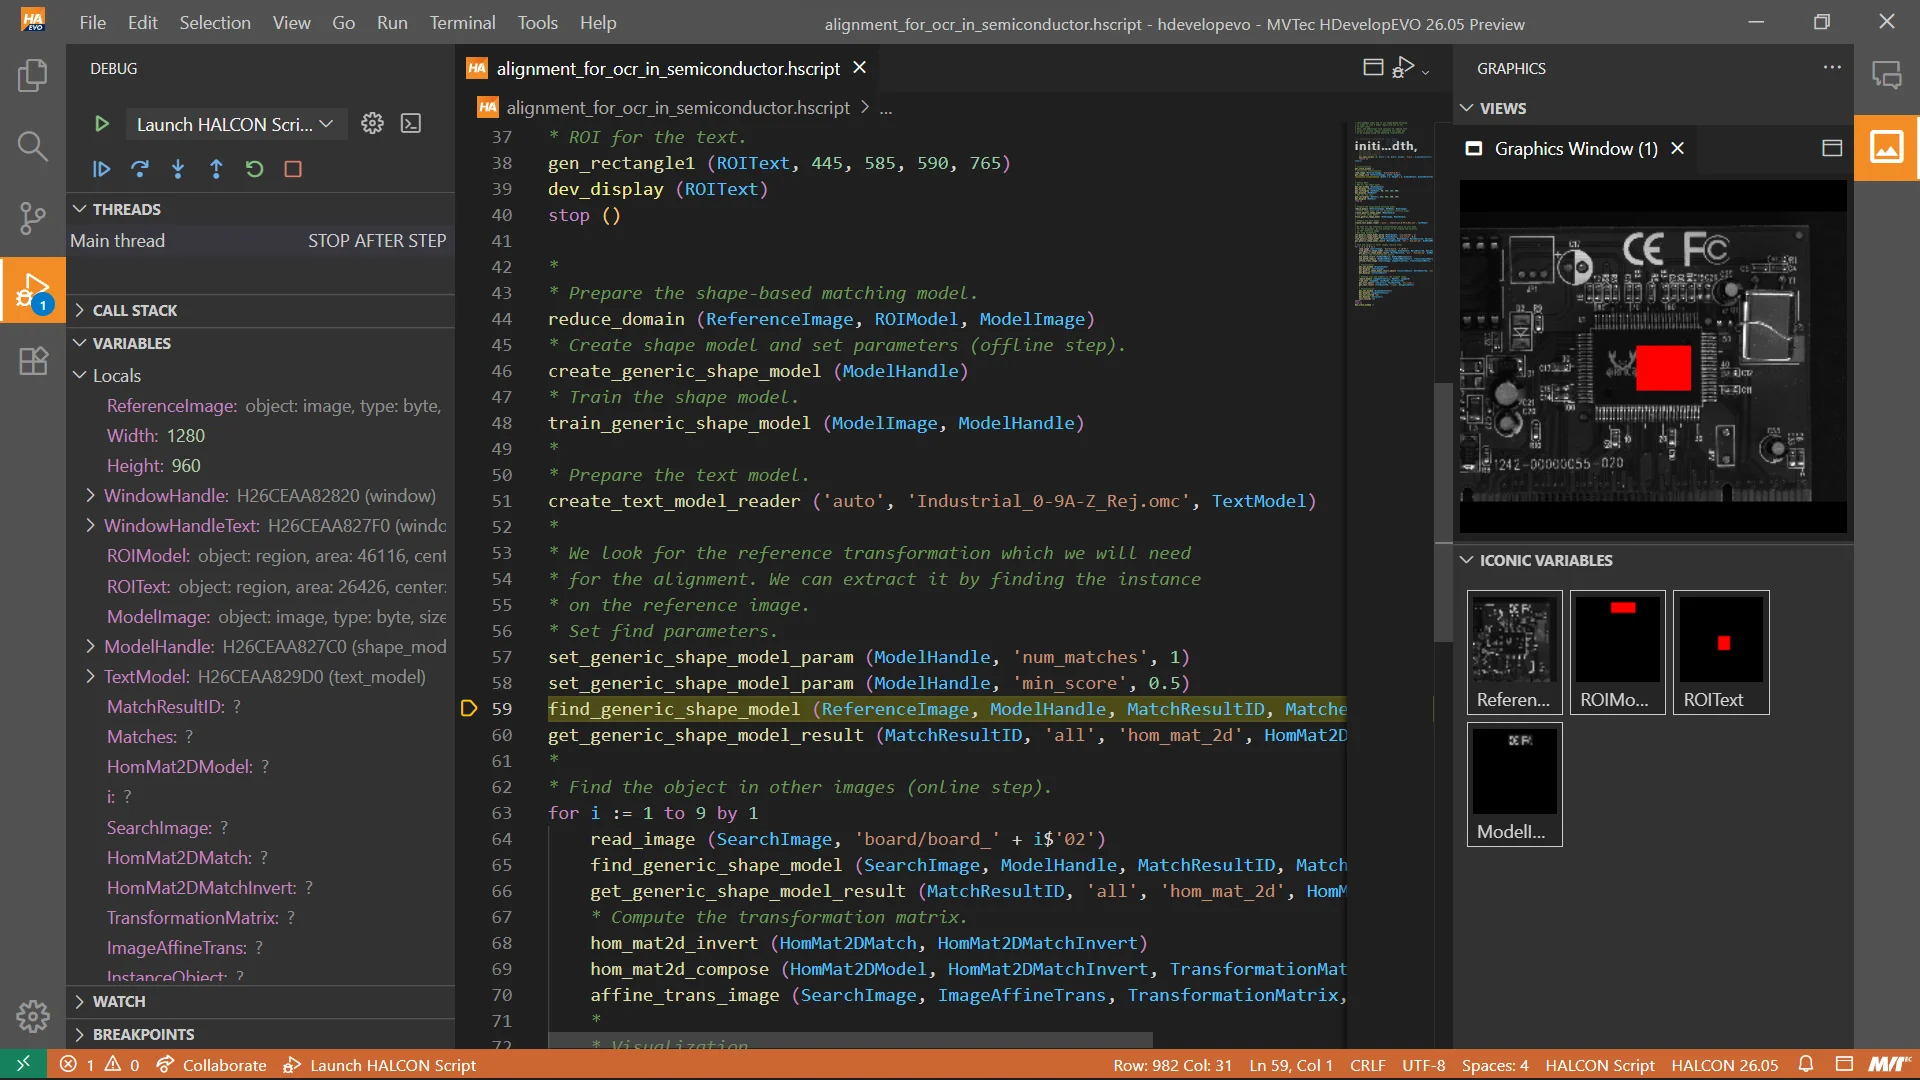This screenshot has width=1920, height=1080.
Task: Click the Step Over debug icon
Action: click(140, 169)
